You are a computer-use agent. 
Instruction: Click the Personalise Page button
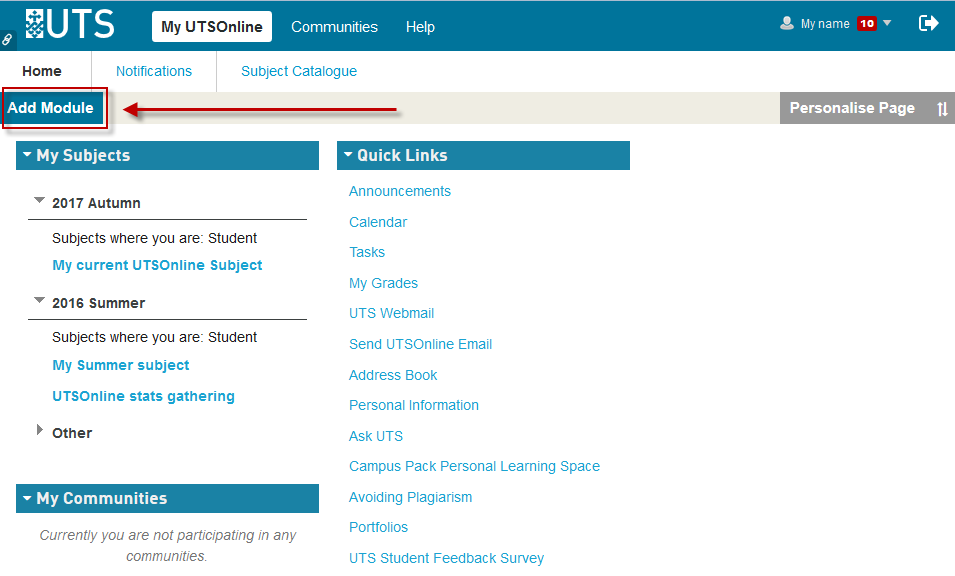coord(852,108)
